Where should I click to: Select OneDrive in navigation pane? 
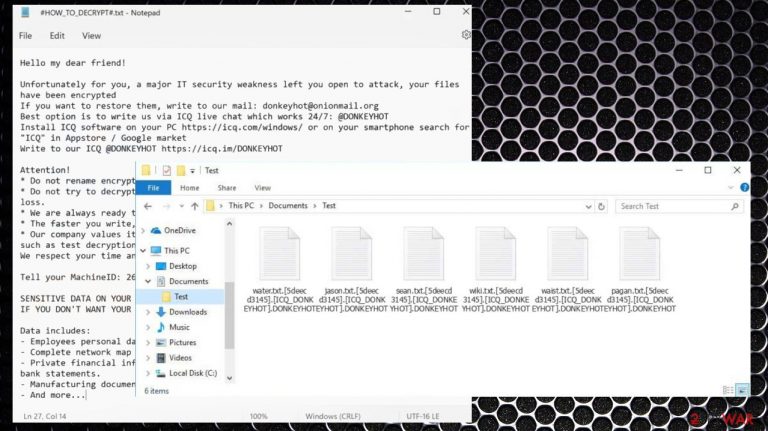point(180,230)
